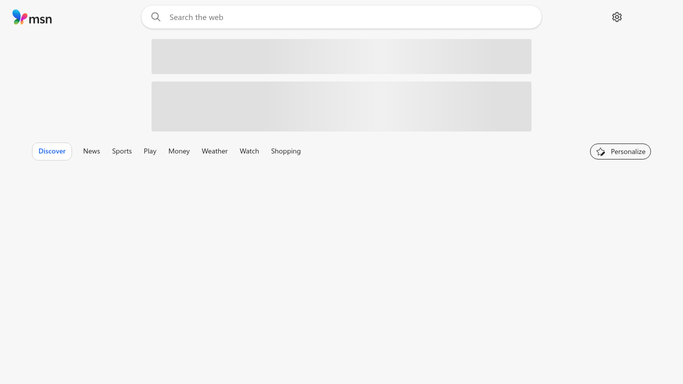This screenshot has width=683, height=384.
Task: Open the Money tab
Action: [179, 151]
